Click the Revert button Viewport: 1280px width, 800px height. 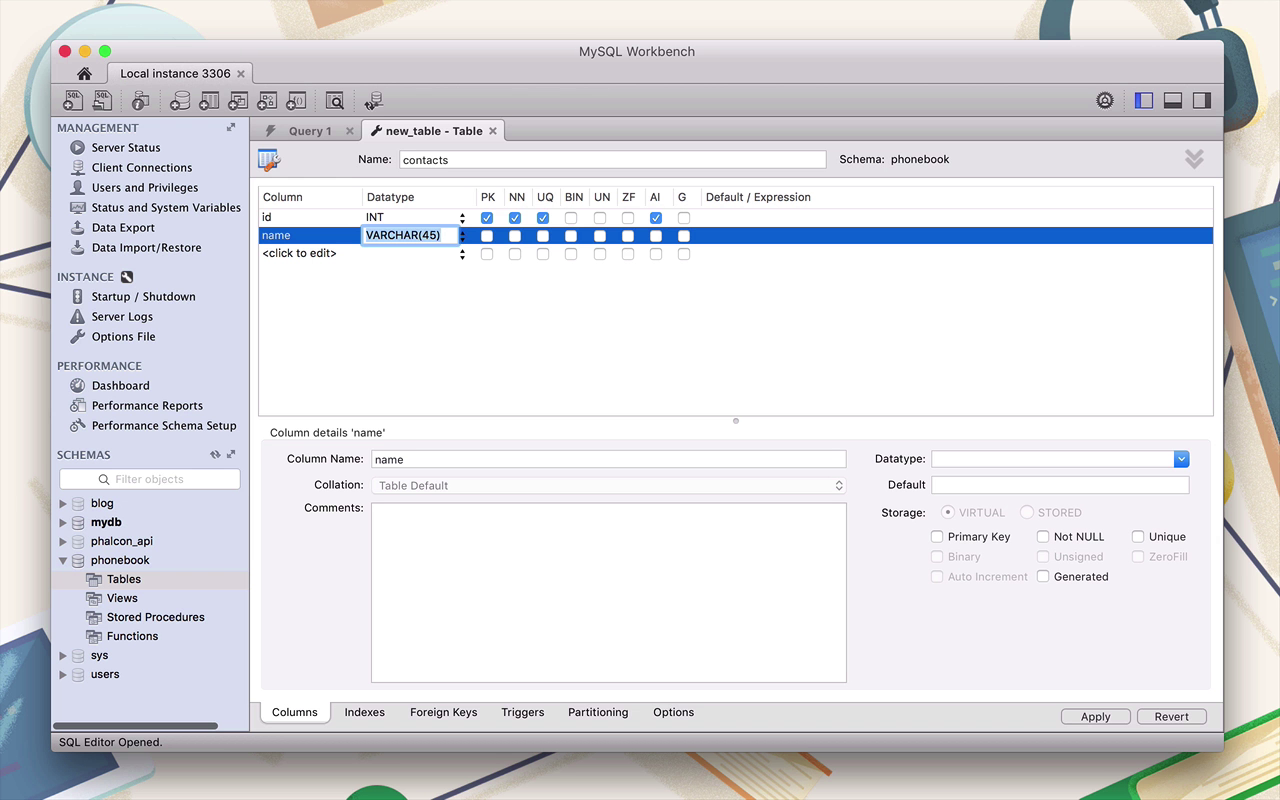click(1171, 716)
